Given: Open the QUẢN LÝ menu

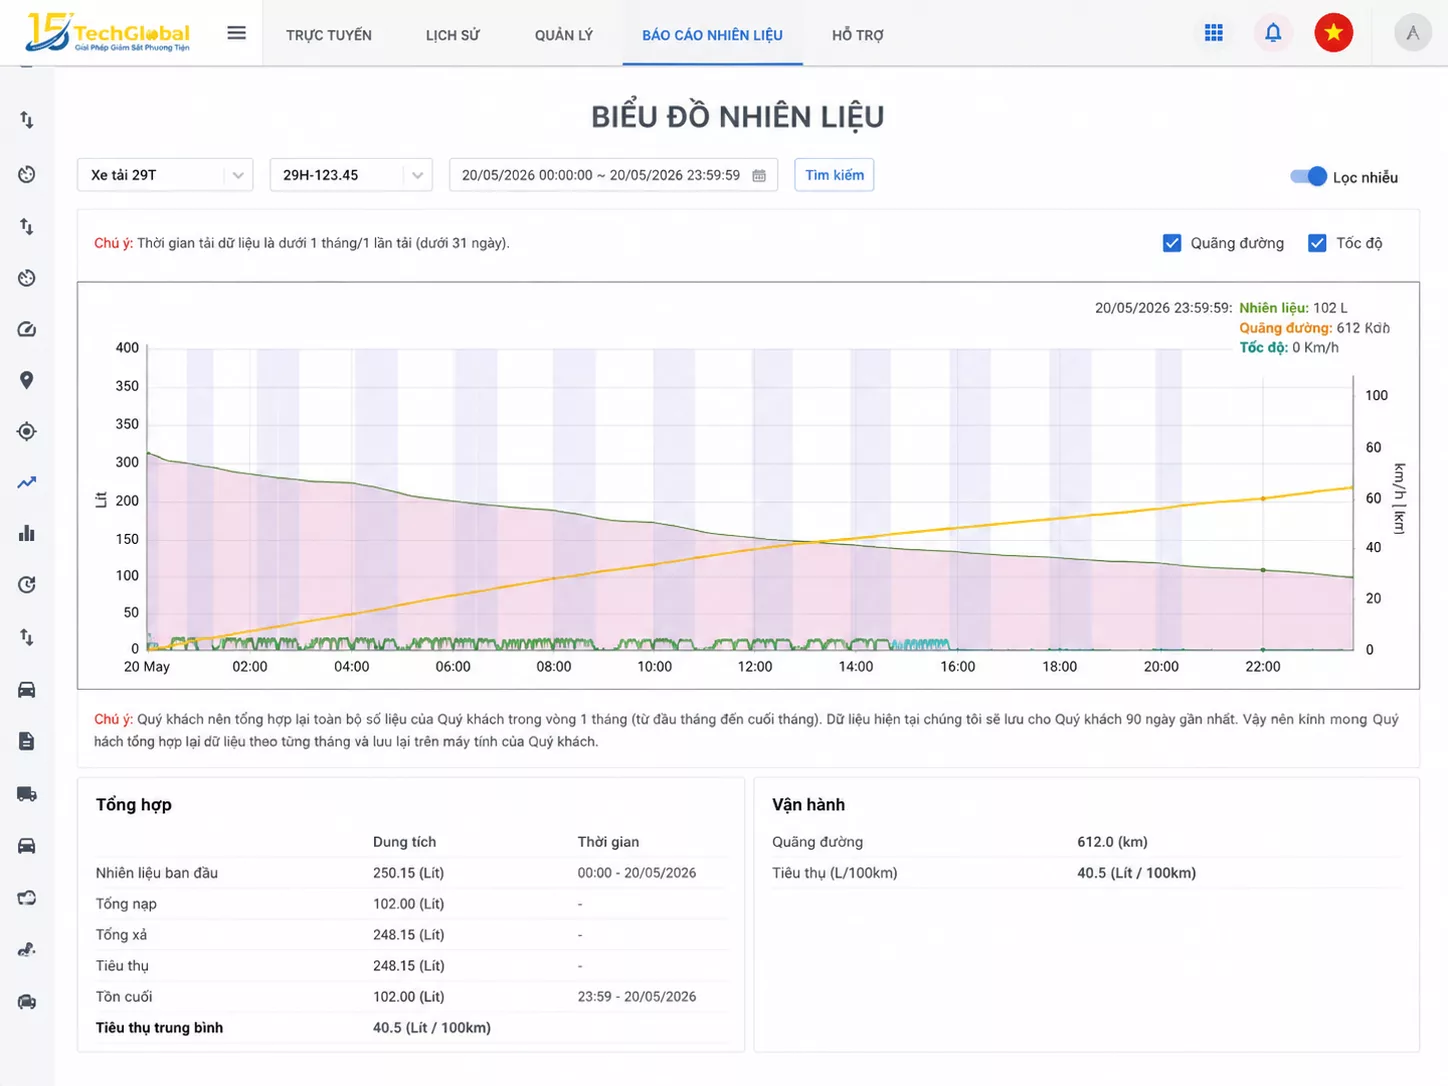Looking at the screenshot, I should coord(564,35).
